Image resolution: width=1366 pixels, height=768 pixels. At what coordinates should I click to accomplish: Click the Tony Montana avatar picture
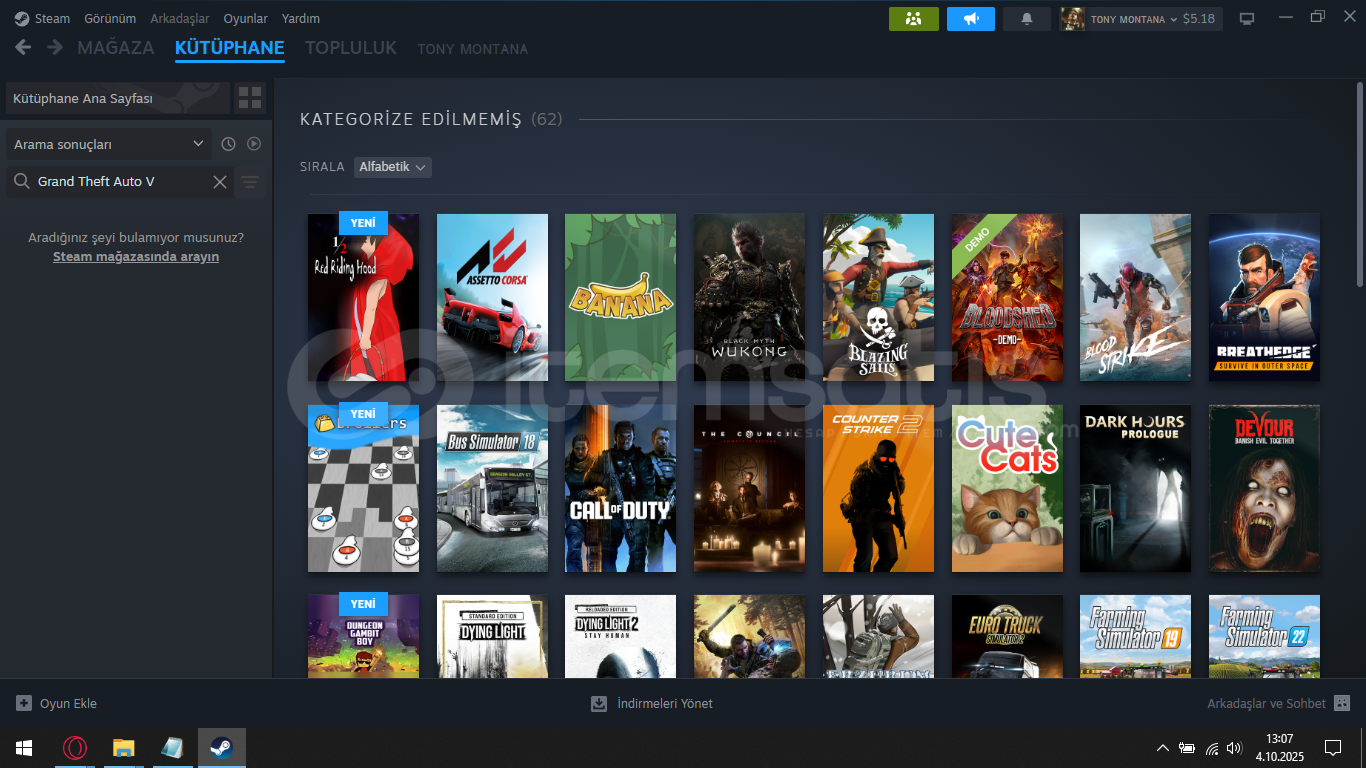pyautogui.click(x=1073, y=19)
